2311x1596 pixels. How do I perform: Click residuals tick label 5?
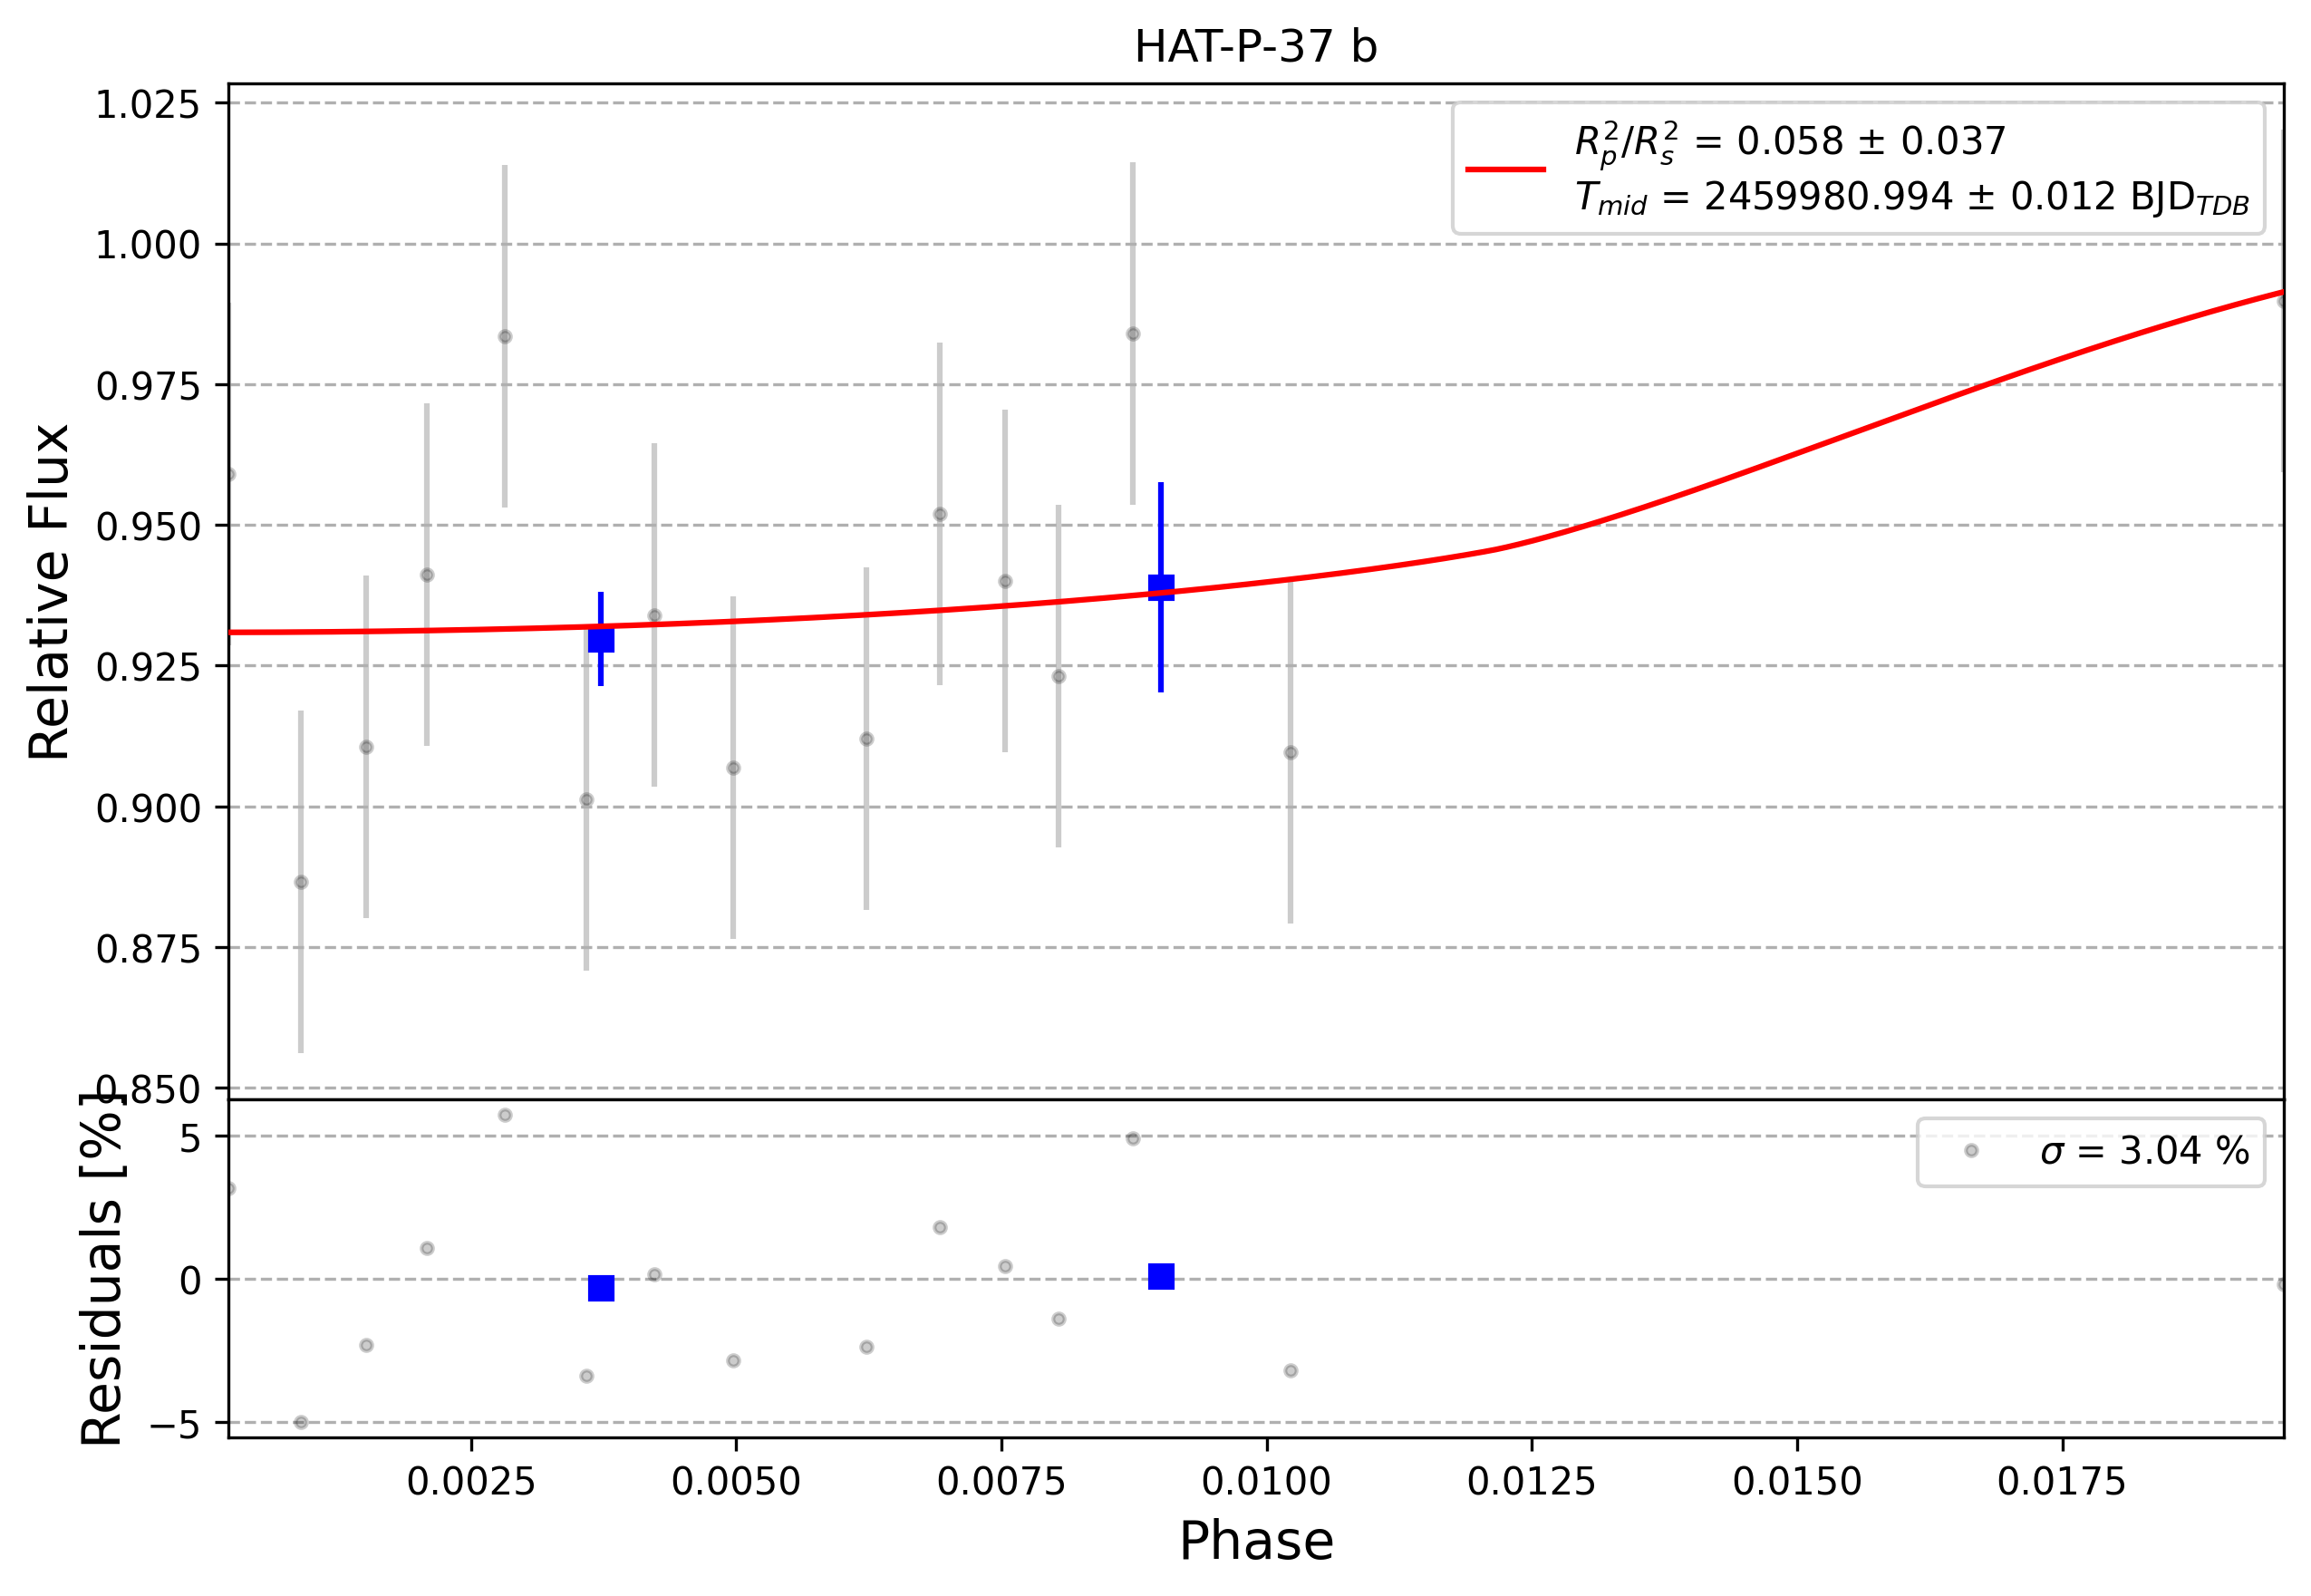(190, 1138)
